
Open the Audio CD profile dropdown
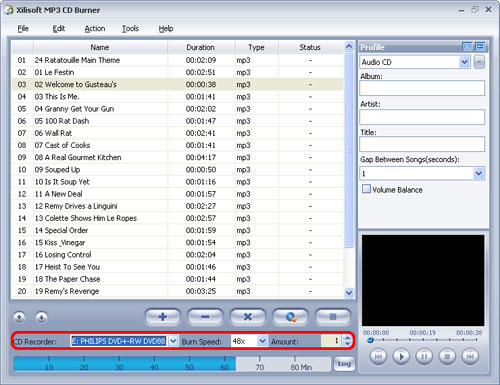(x=464, y=62)
